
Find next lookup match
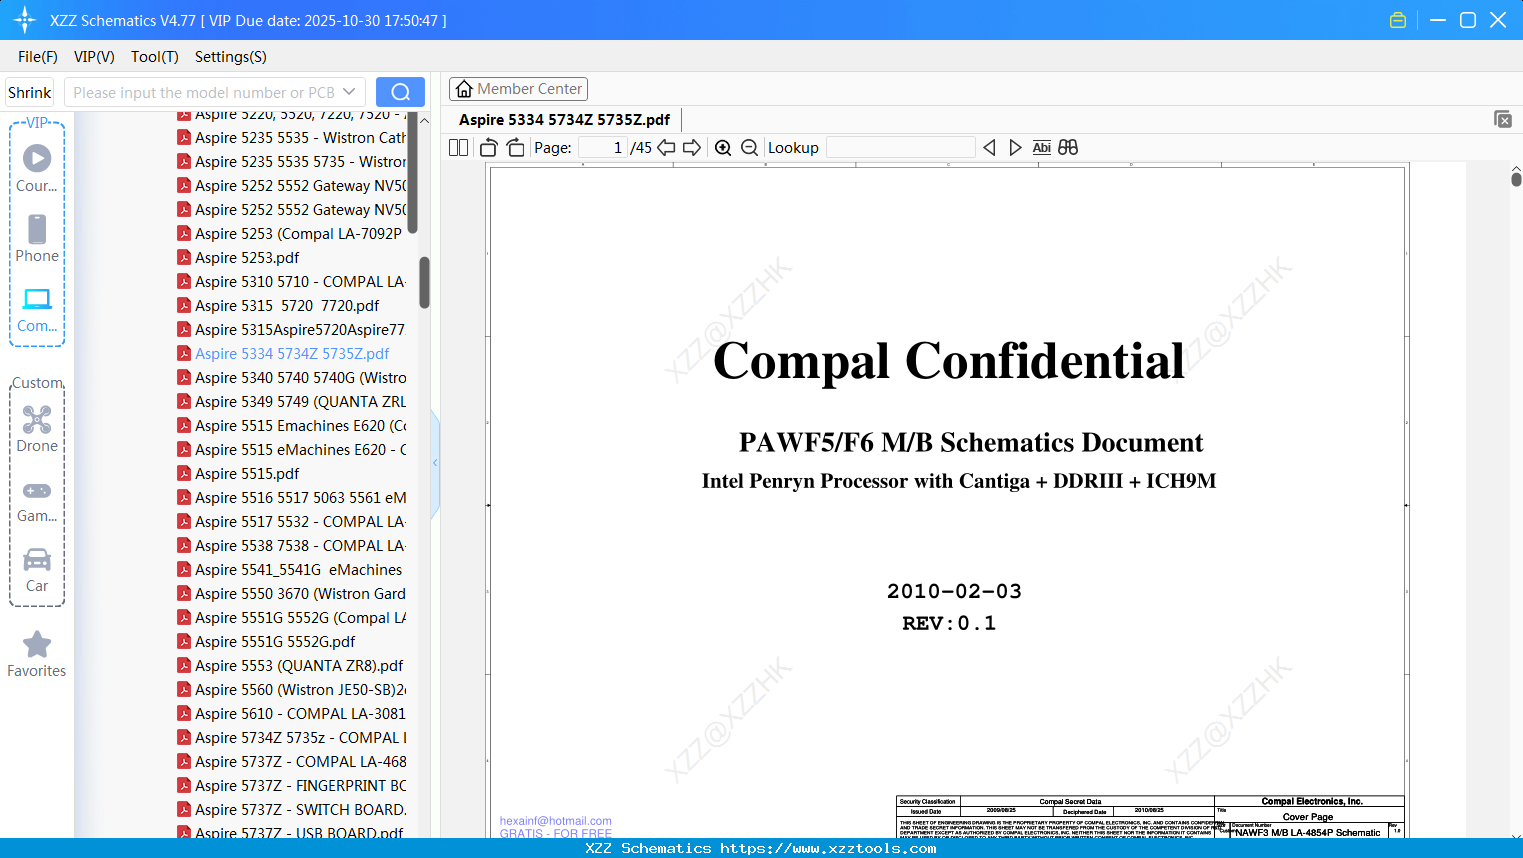(x=1015, y=148)
